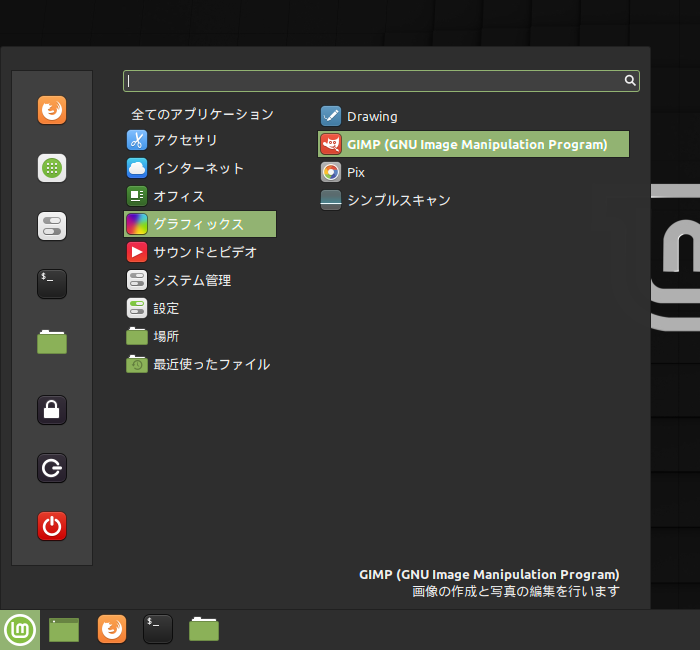Click the search magnifier icon

point(629,80)
